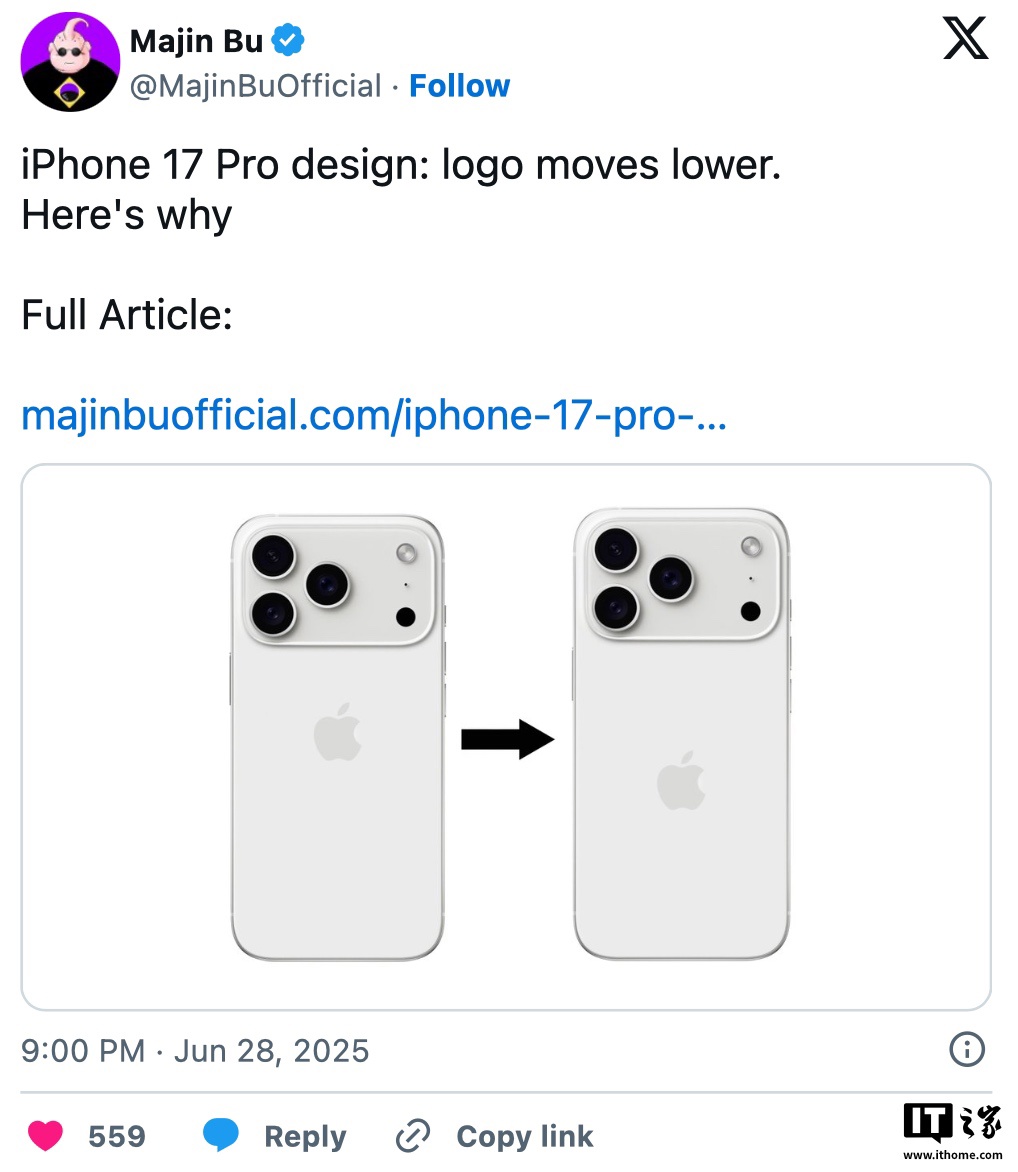
Task: Click the Majin Bu display name
Action: click(197, 41)
